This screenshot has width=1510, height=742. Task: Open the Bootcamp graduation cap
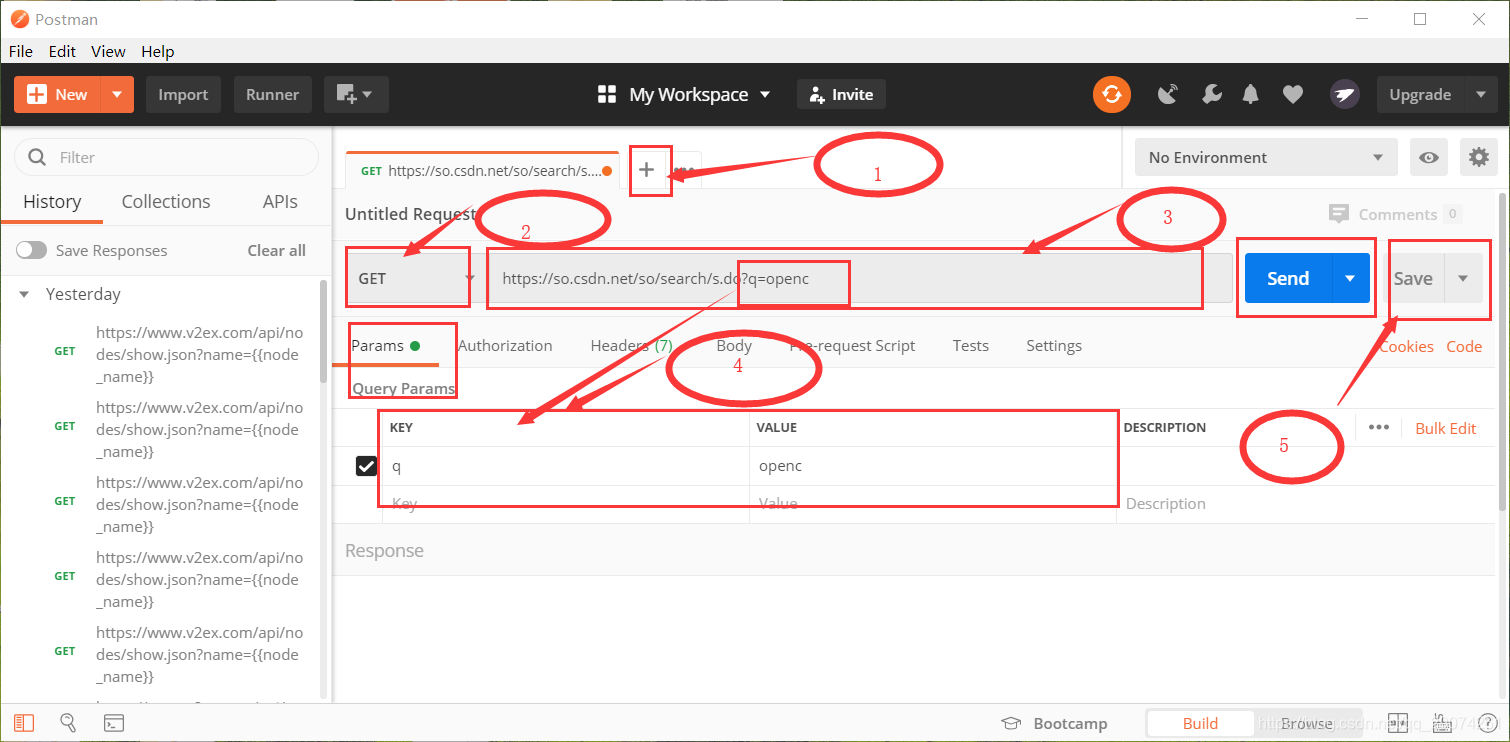[x=1011, y=724]
